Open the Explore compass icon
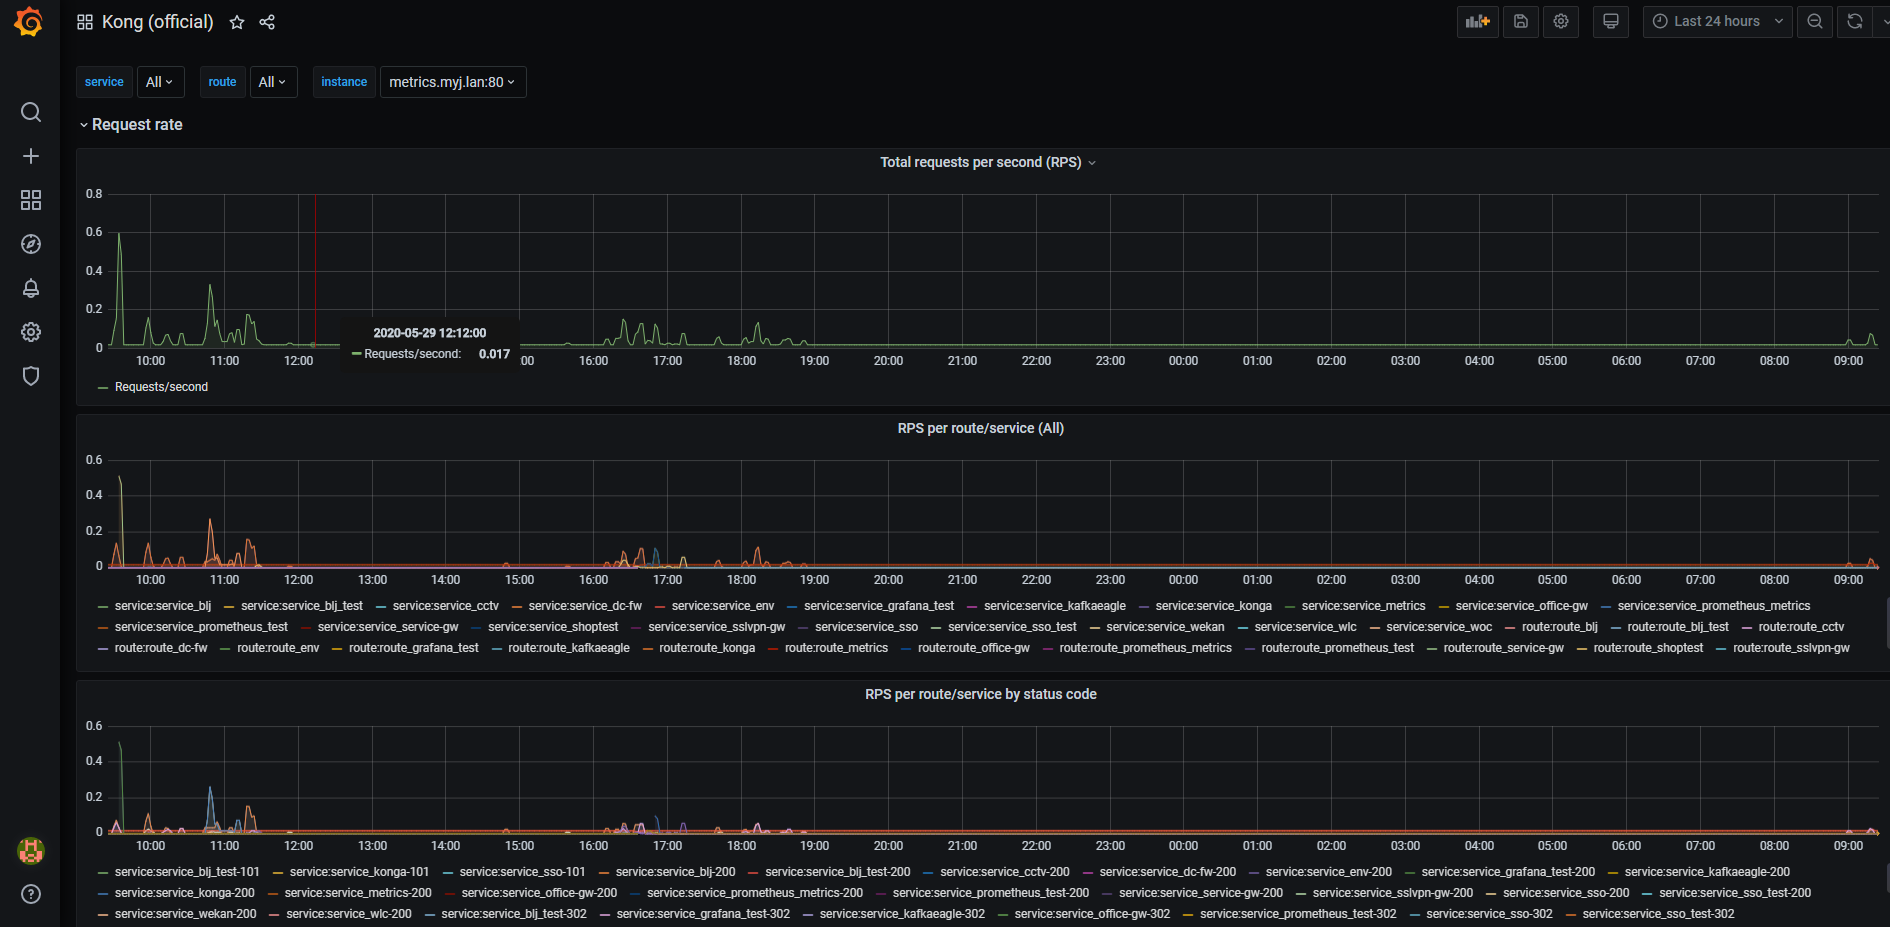This screenshot has height=927, width=1890. [x=31, y=244]
